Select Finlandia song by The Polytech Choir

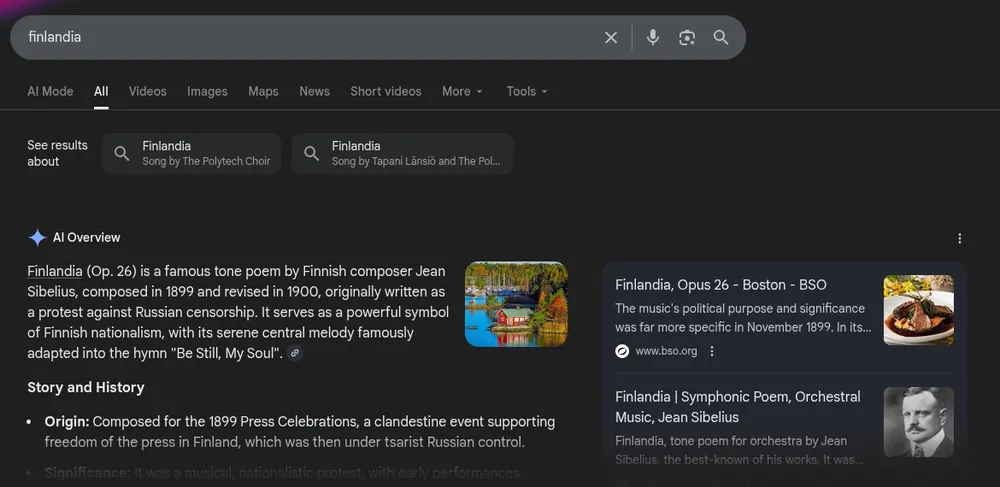pyautogui.click(x=192, y=153)
